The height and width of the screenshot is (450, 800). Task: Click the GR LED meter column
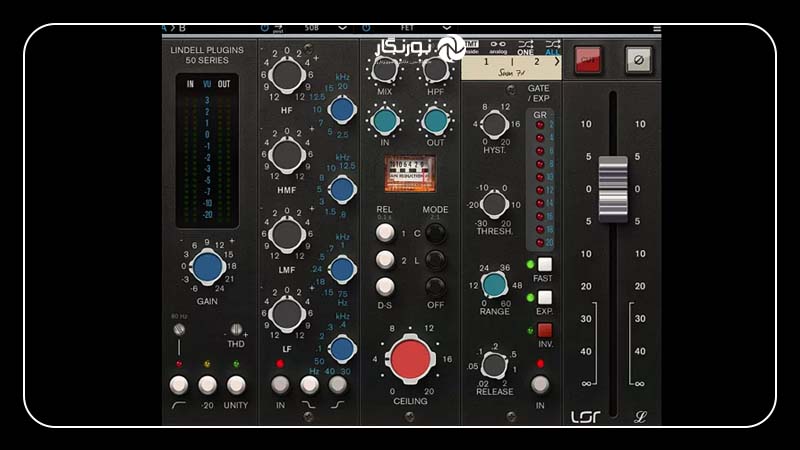pyautogui.click(x=540, y=180)
